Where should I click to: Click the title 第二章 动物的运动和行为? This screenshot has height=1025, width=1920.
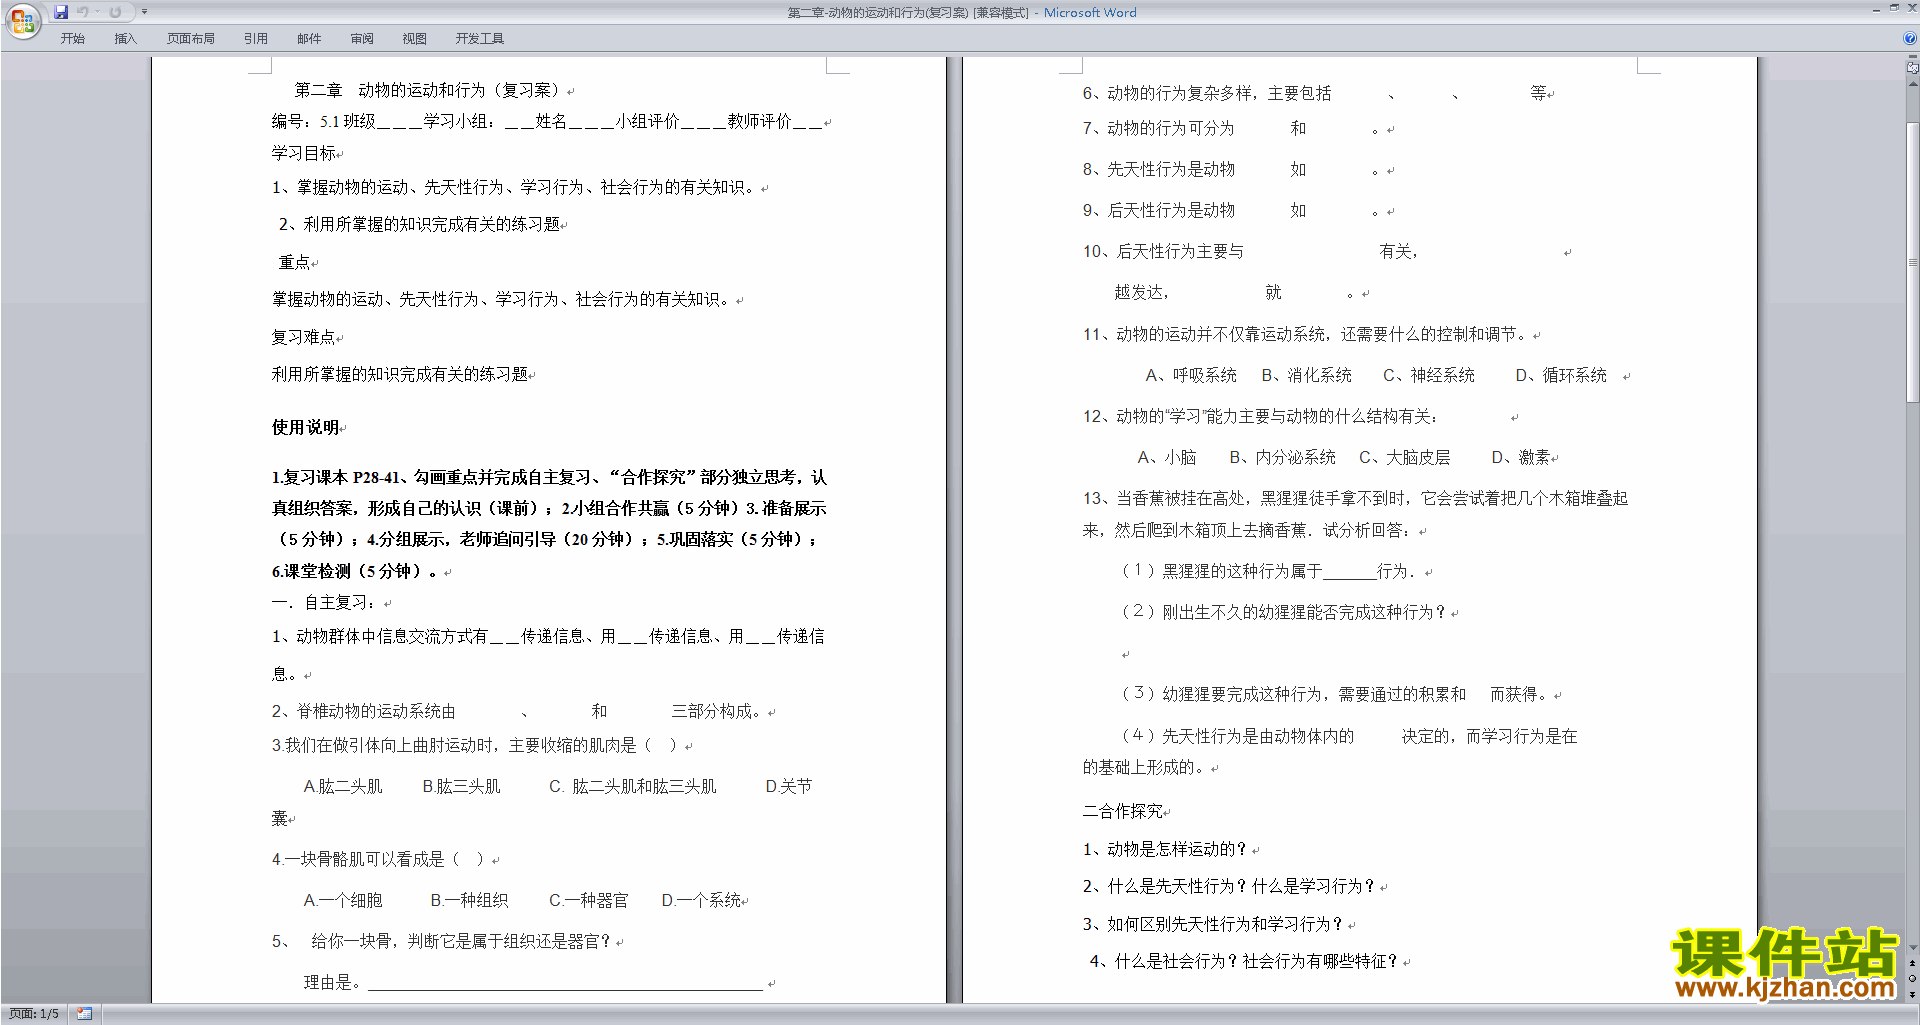(431, 90)
